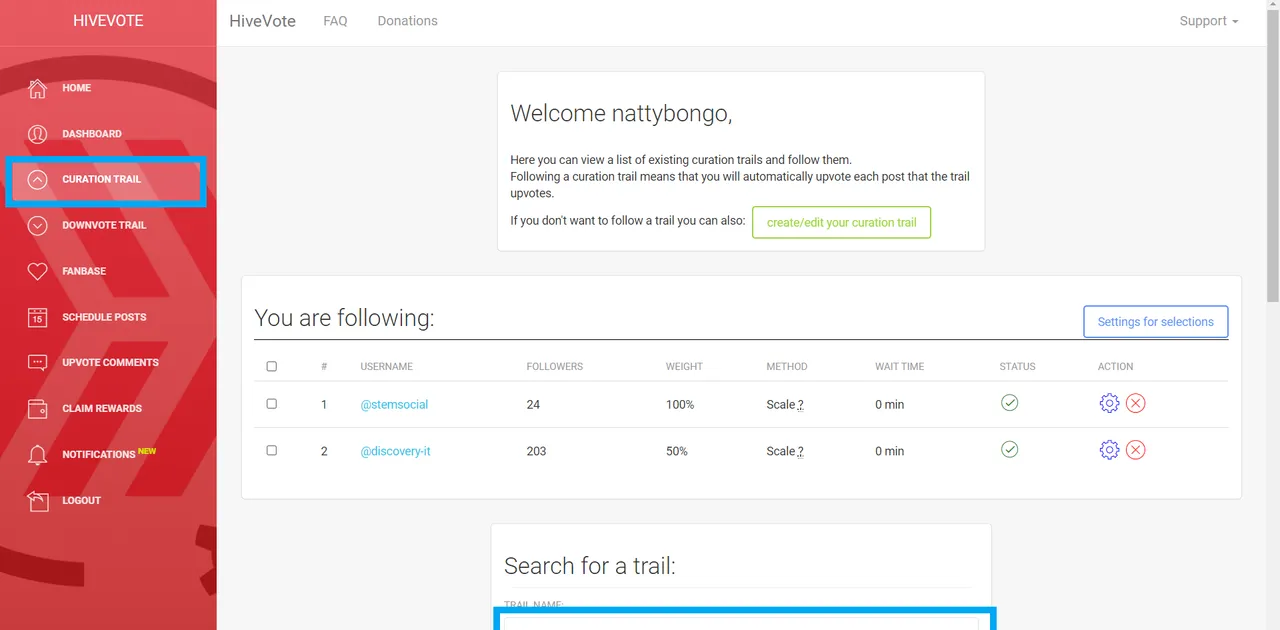Check the box for @discovery-it row
Screen dimensions: 1280x630
(x=271, y=450)
